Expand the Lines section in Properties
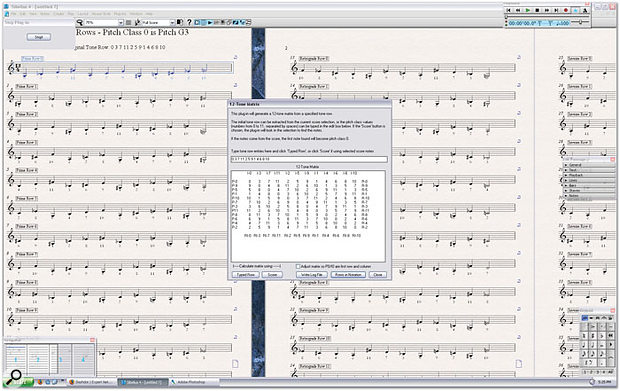Viewport: 620px width, 391px height. point(588,180)
